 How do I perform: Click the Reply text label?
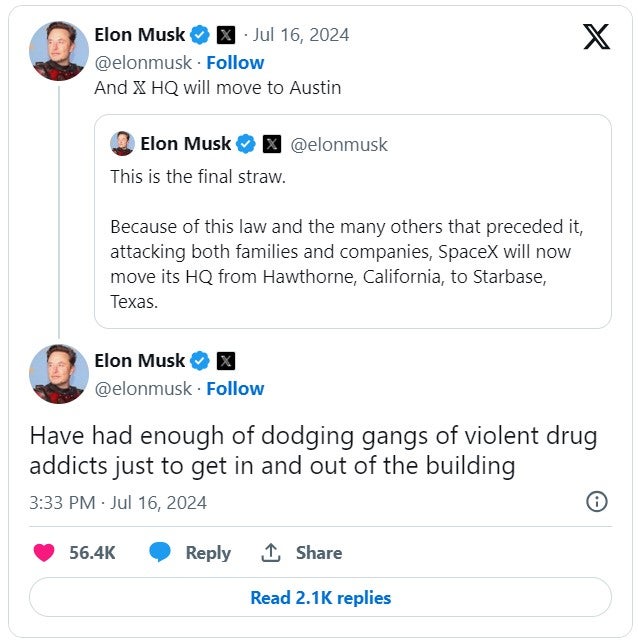pos(208,553)
